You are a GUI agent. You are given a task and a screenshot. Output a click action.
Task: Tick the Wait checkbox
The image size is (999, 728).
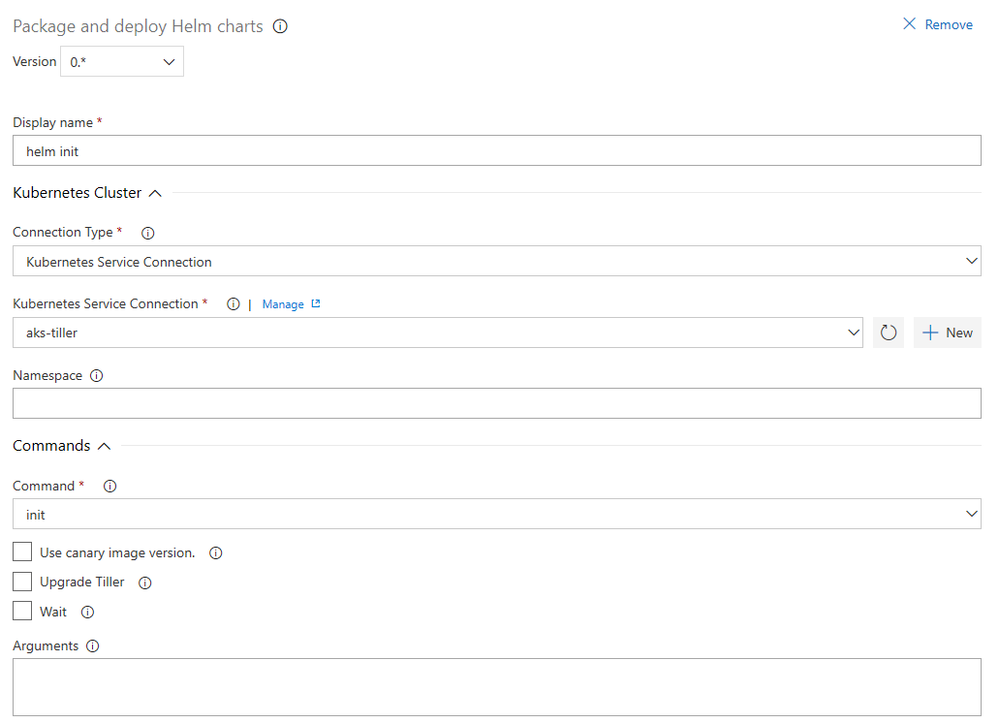tap(22, 611)
